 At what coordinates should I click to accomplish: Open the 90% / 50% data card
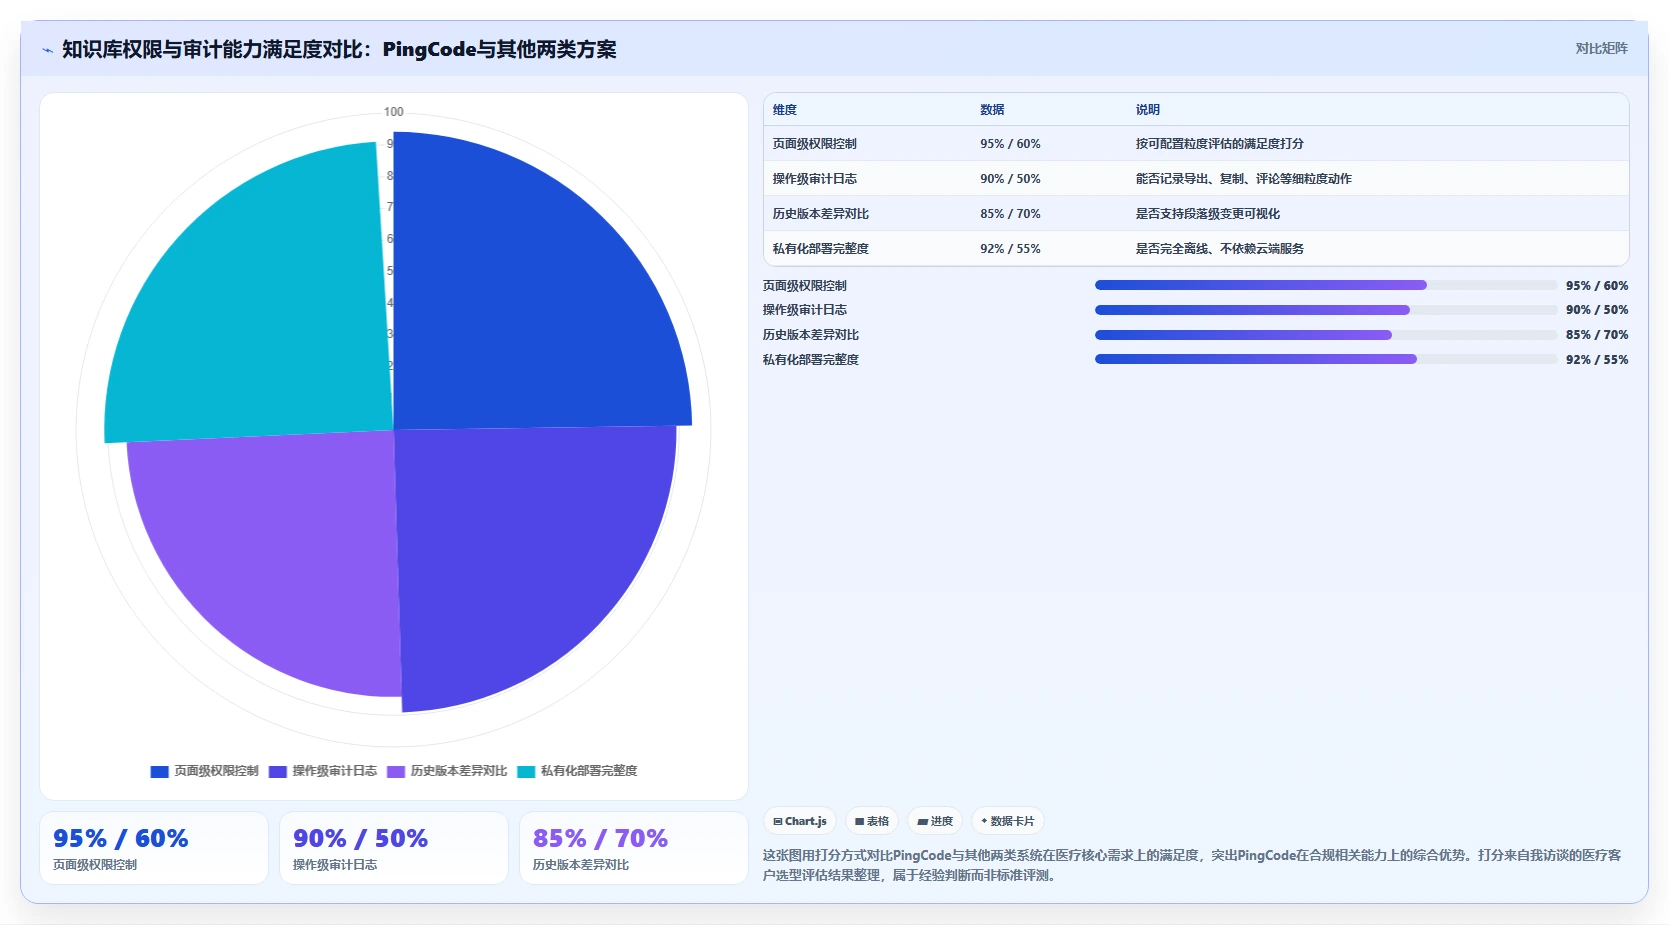(x=394, y=848)
